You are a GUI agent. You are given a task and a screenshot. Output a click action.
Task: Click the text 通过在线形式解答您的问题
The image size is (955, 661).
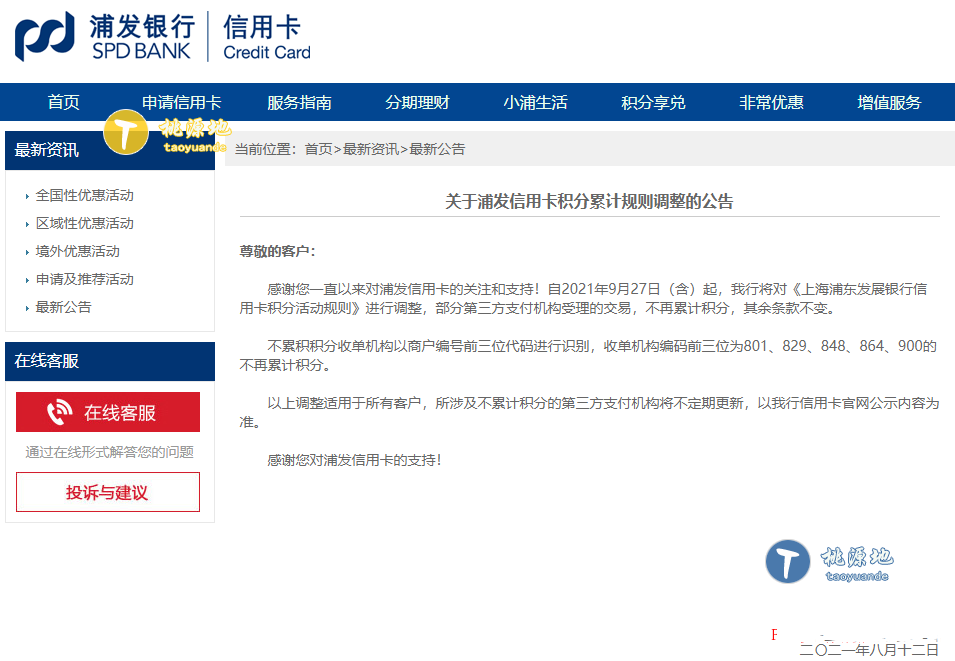point(110,452)
